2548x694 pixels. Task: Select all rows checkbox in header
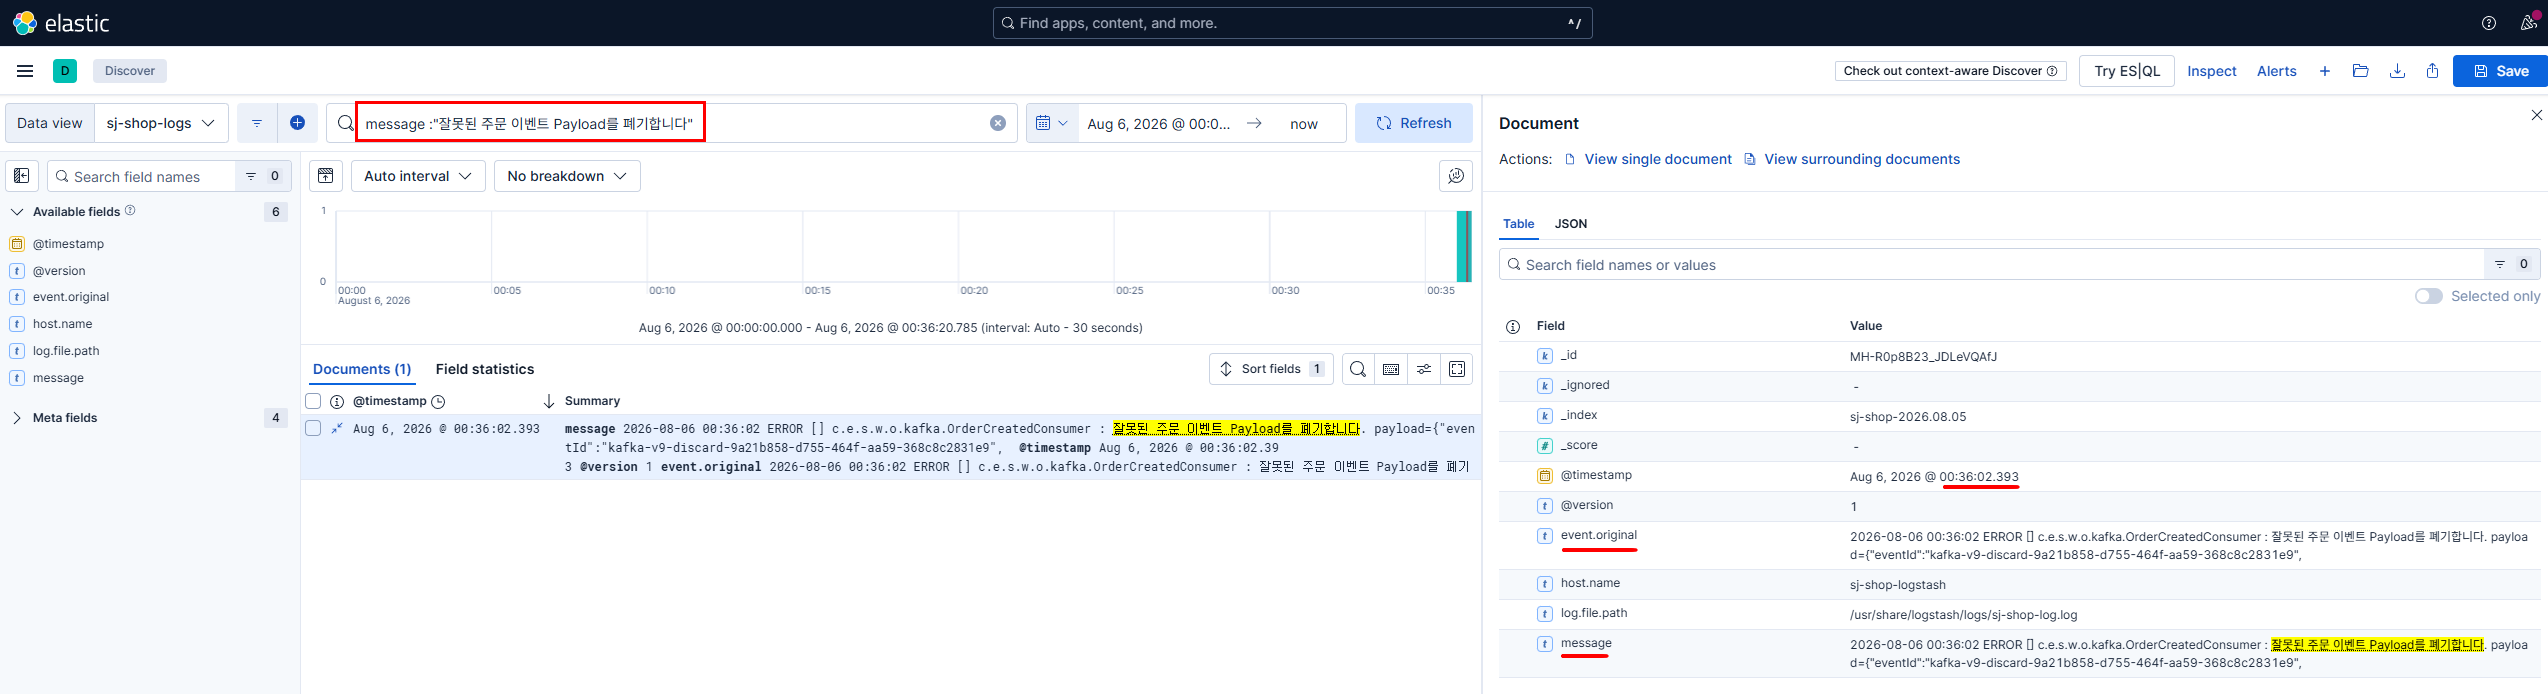tap(313, 401)
